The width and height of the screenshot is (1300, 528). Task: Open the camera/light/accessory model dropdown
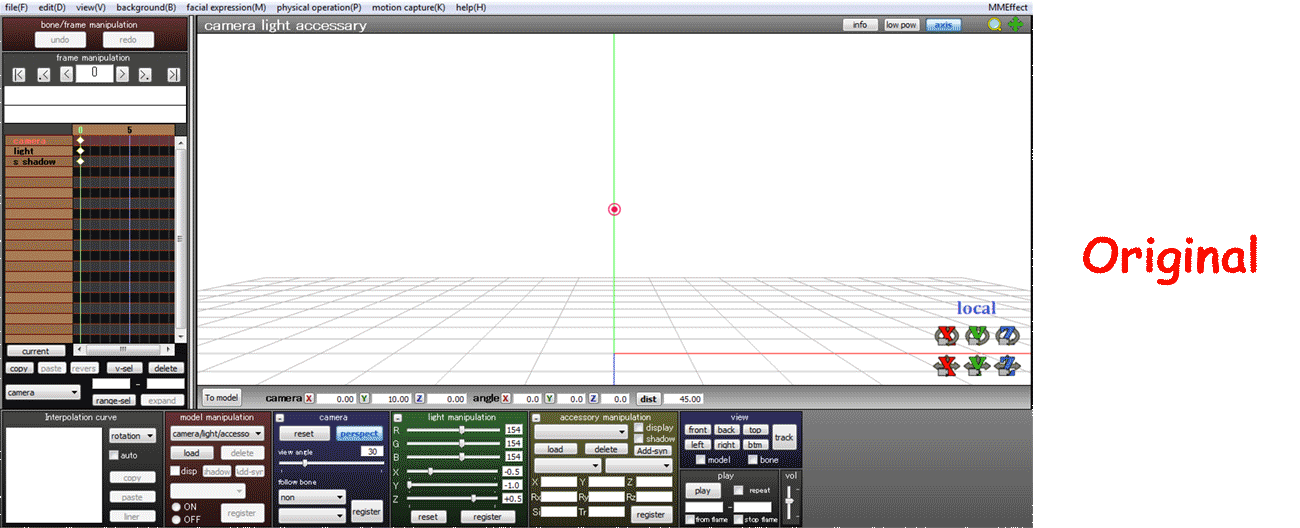217,434
